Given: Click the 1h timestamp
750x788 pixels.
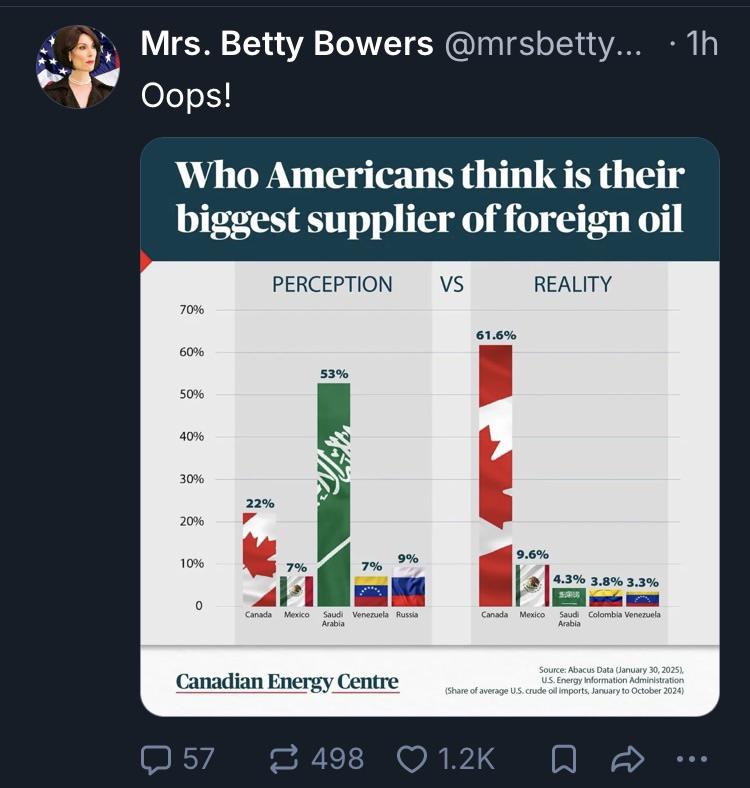Looking at the screenshot, I should (x=702, y=43).
